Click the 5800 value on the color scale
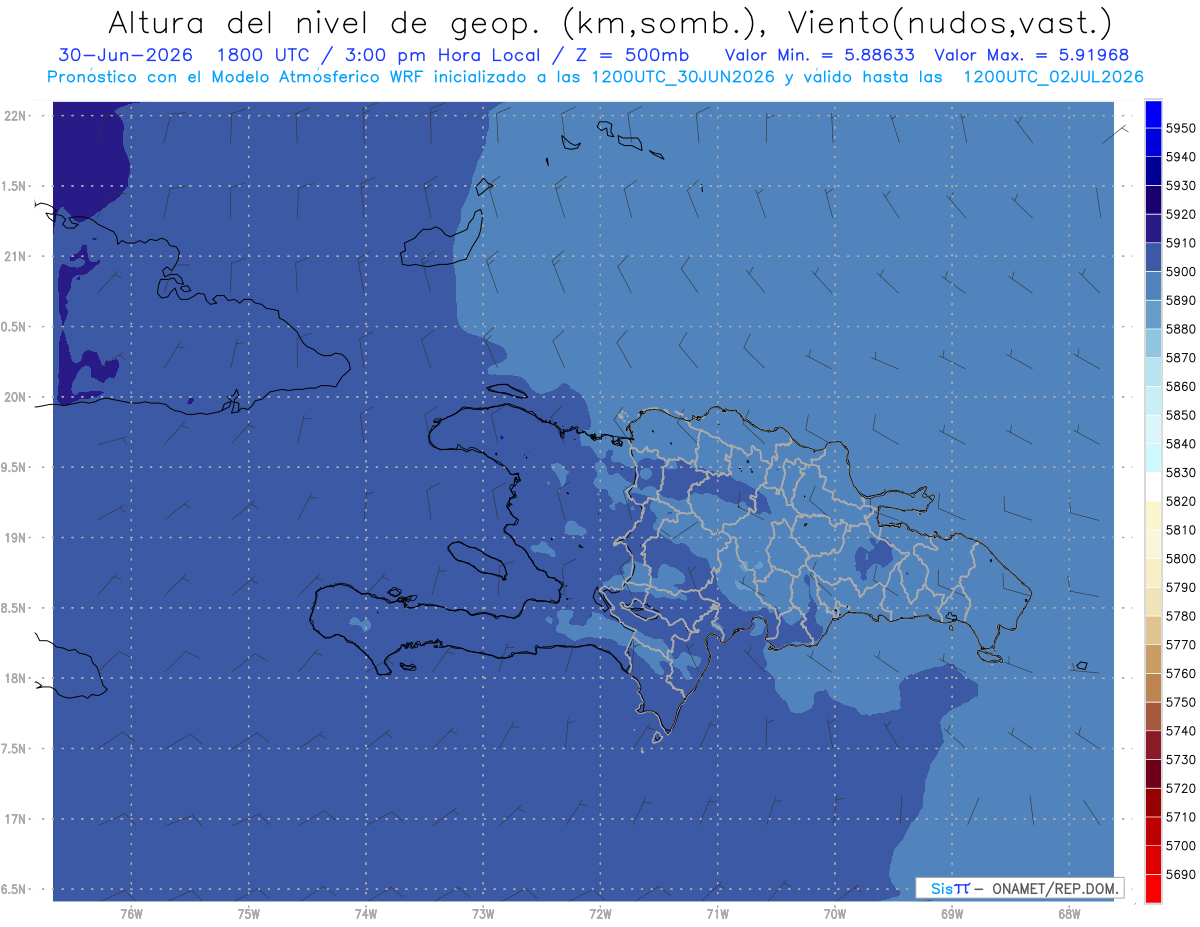Viewport: 1200px width, 927px height. click(1181, 558)
